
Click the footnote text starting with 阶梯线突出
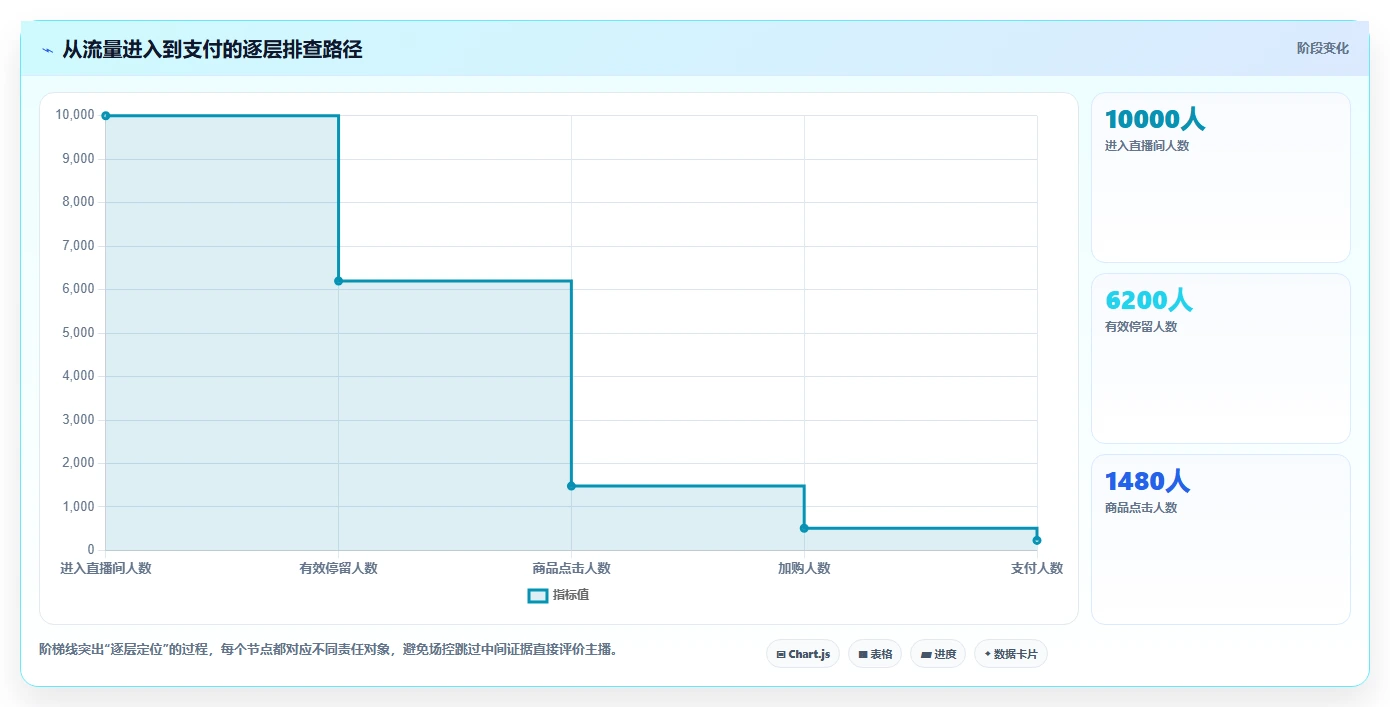[328, 649]
